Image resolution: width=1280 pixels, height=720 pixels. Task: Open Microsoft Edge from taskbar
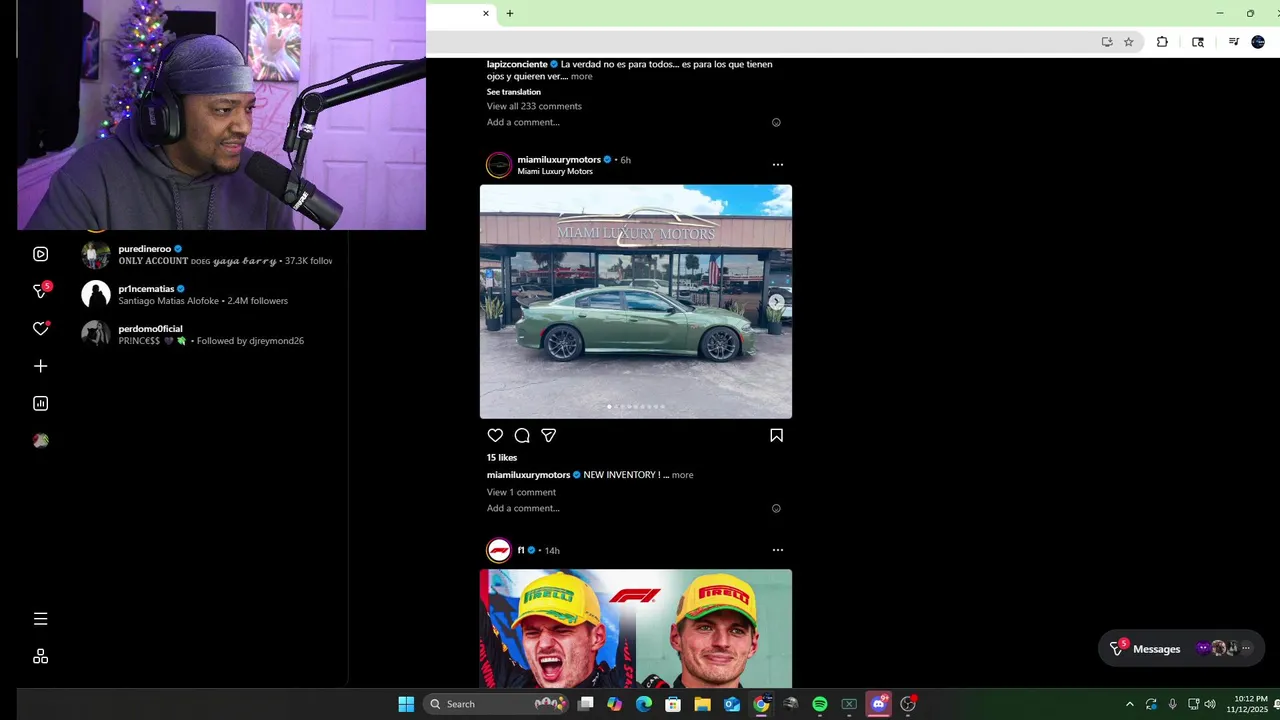(x=644, y=704)
